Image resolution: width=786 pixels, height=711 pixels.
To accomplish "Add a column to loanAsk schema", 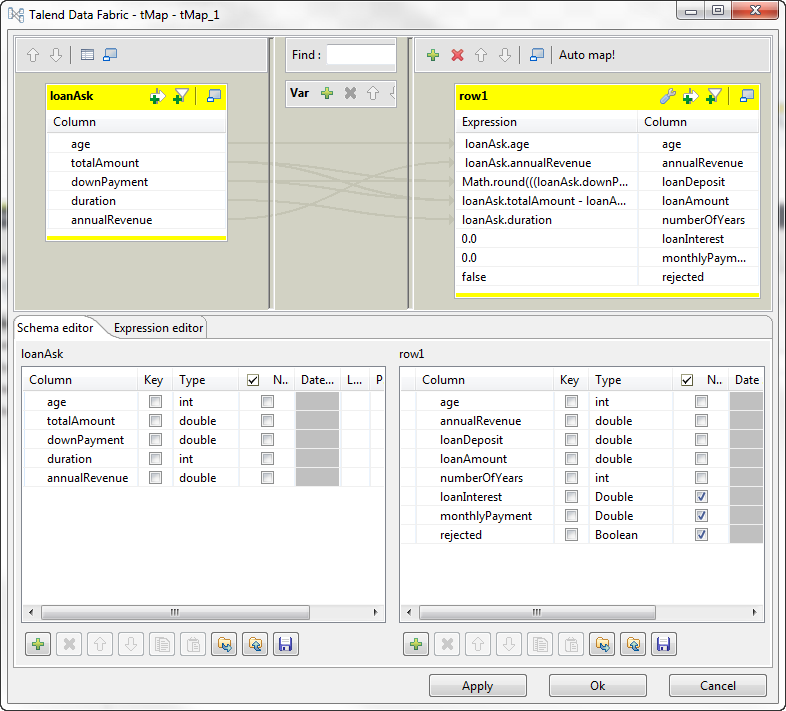I will pyautogui.click(x=38, y=644).
